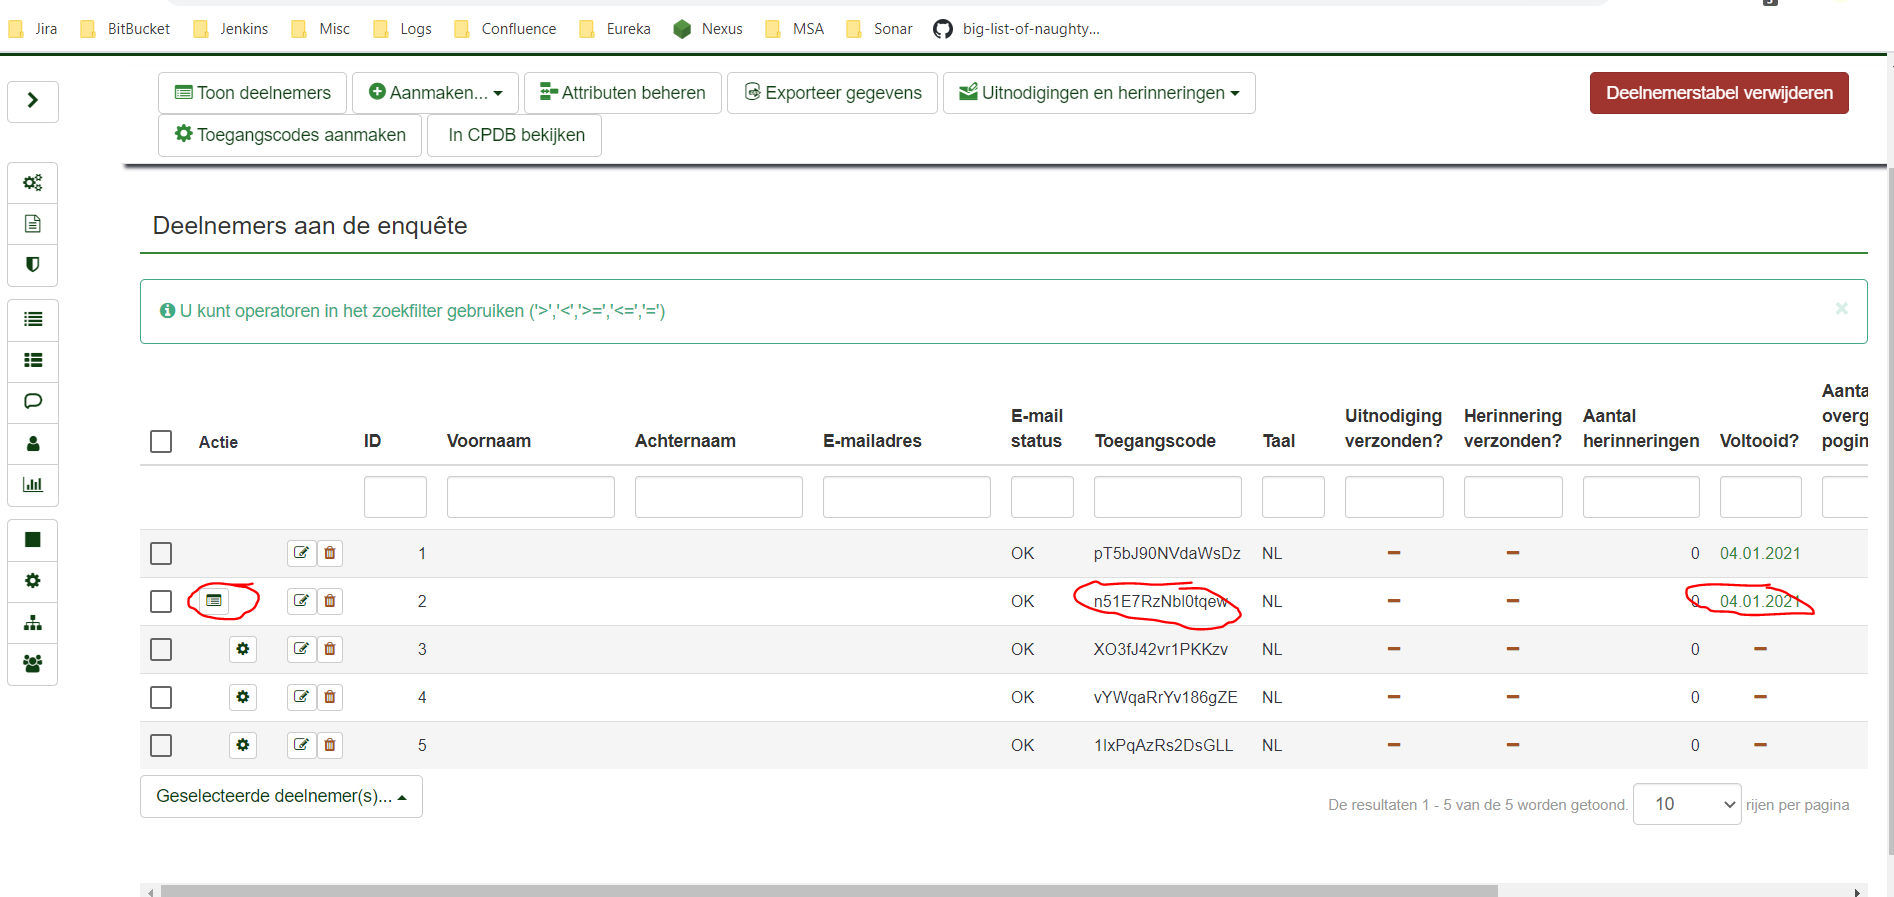The width and height of the screenshot is (1894, 897).
Task: Click the statistics bar chart sidebar icon
Action: pyautogui.click(x=33, y=485)
